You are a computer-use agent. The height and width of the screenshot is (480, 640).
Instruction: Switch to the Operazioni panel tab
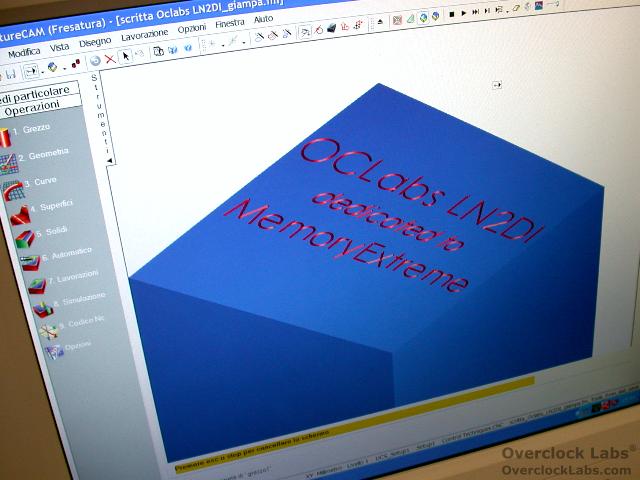[x=32, y=109]
